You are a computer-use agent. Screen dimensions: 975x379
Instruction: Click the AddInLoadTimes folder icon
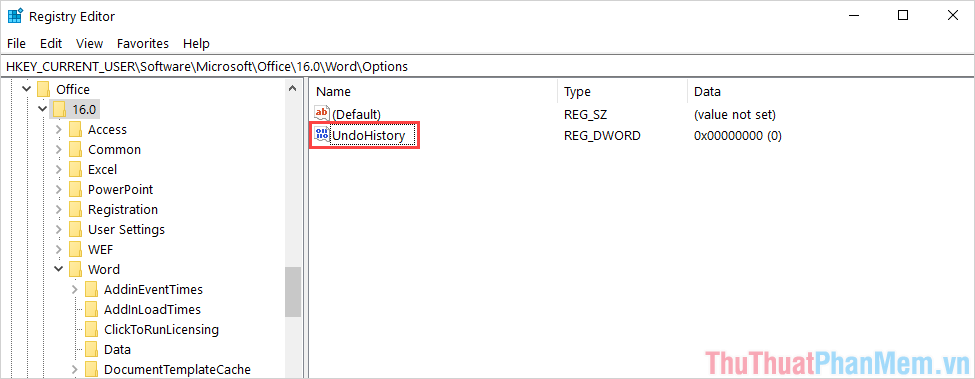pyautogui.click(x=91, y=309)
